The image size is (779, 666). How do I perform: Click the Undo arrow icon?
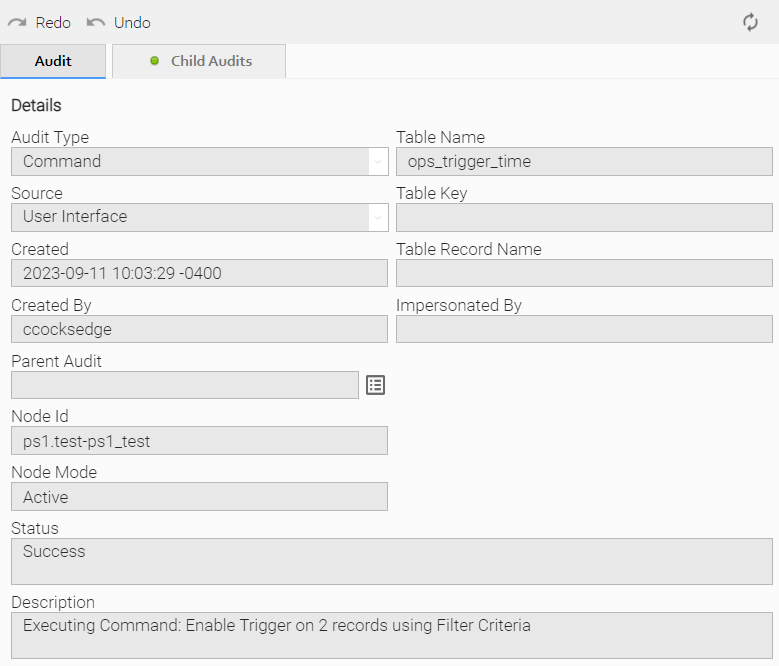[96, 22]
